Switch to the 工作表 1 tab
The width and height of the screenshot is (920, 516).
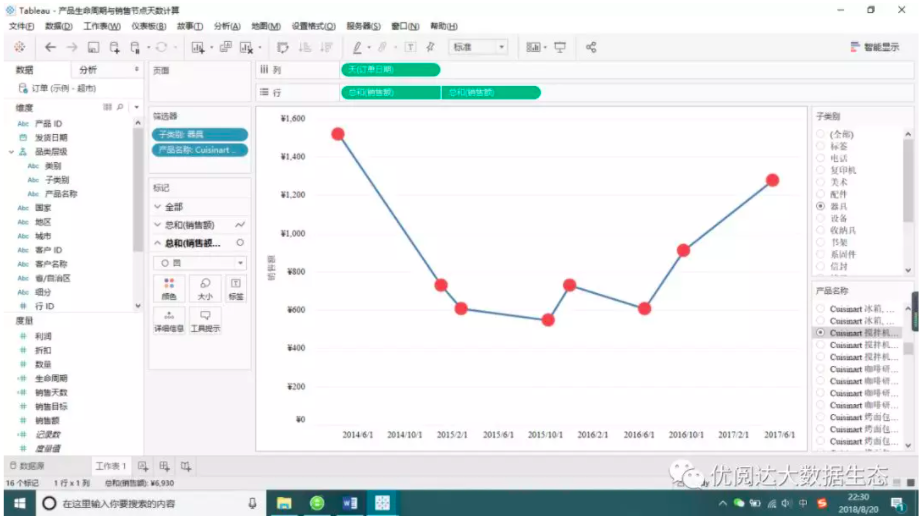tap(111, 466)
